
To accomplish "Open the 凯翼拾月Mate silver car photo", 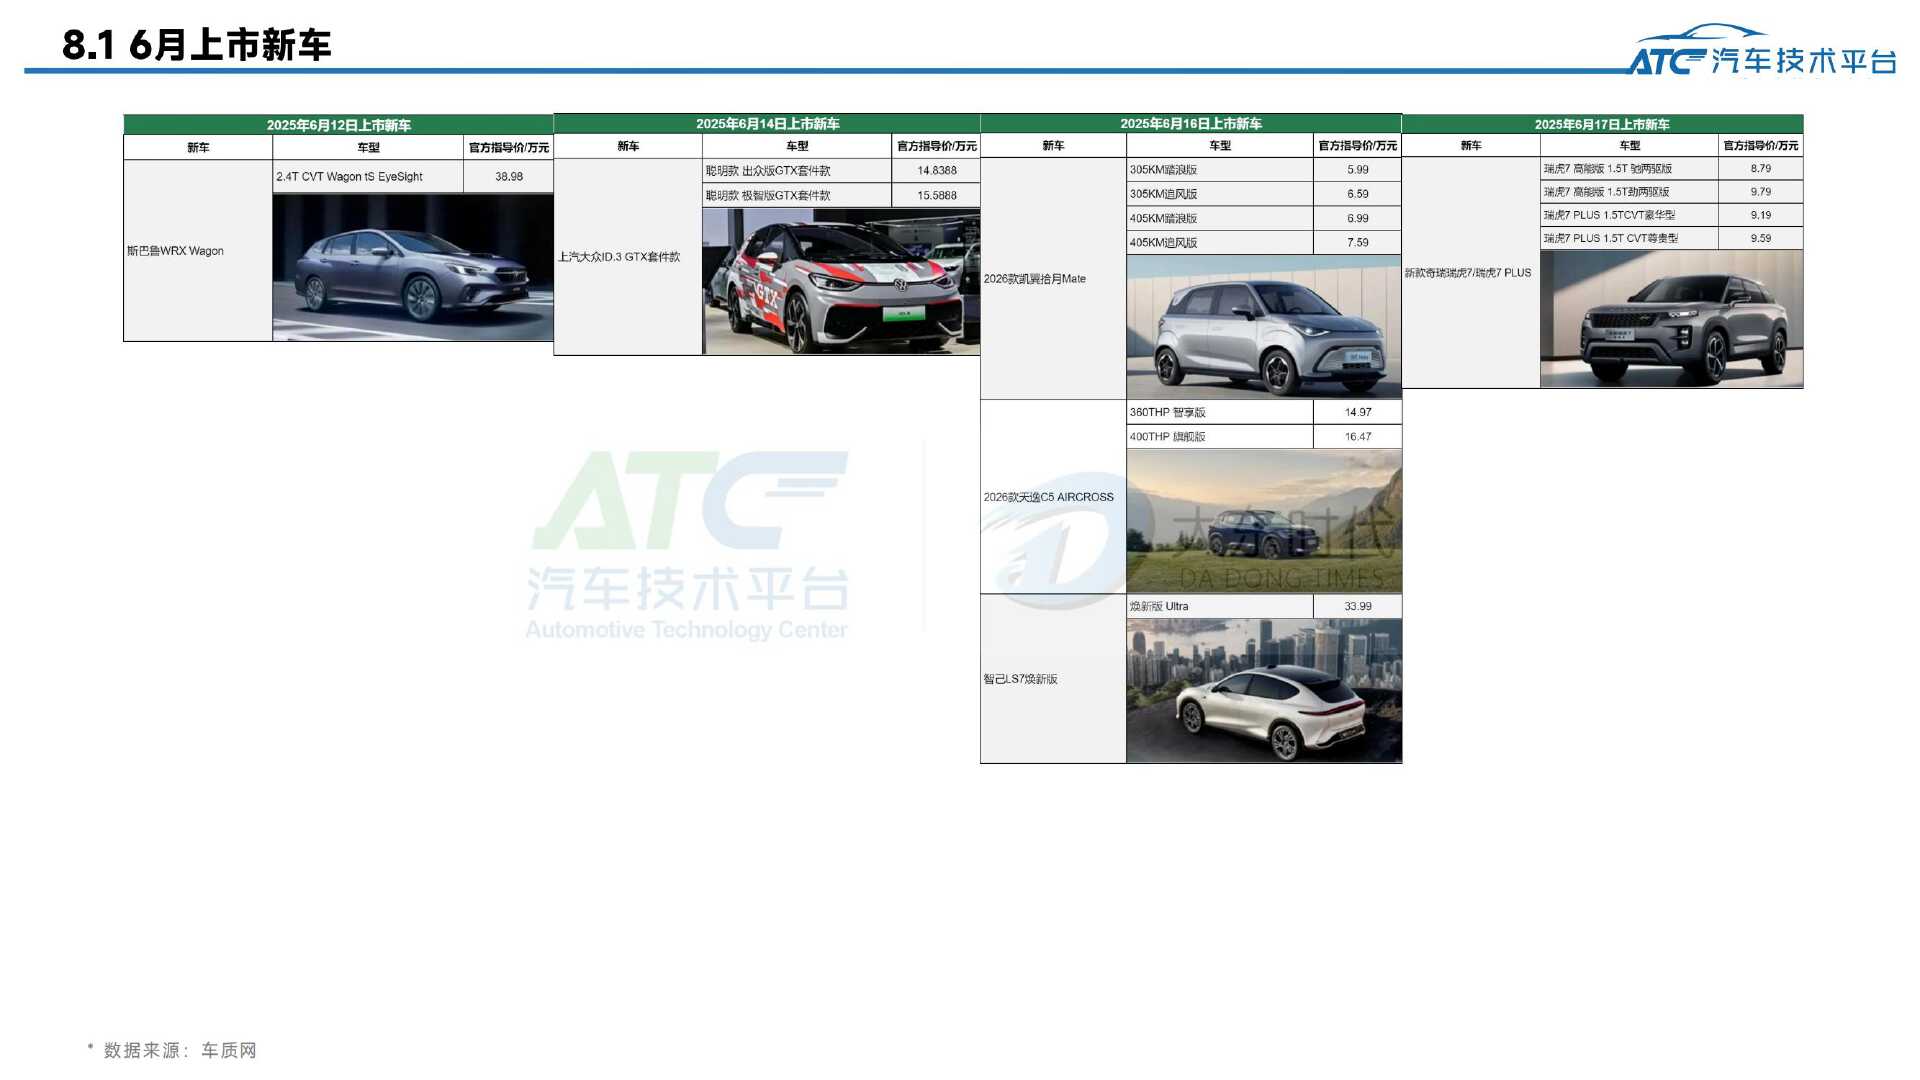I will coord(1264,327).
